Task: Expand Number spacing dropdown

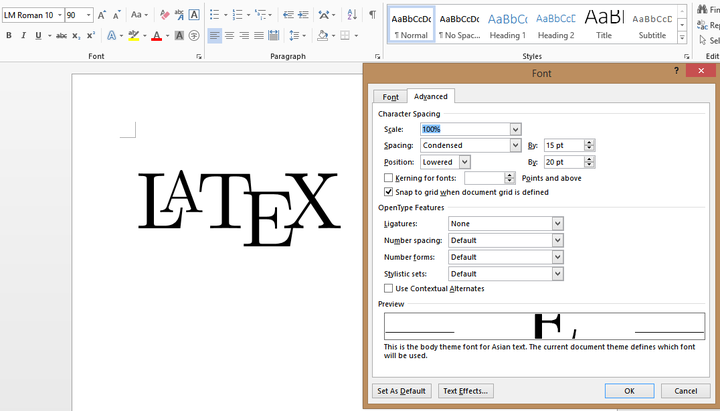Action: coord(557,240)
